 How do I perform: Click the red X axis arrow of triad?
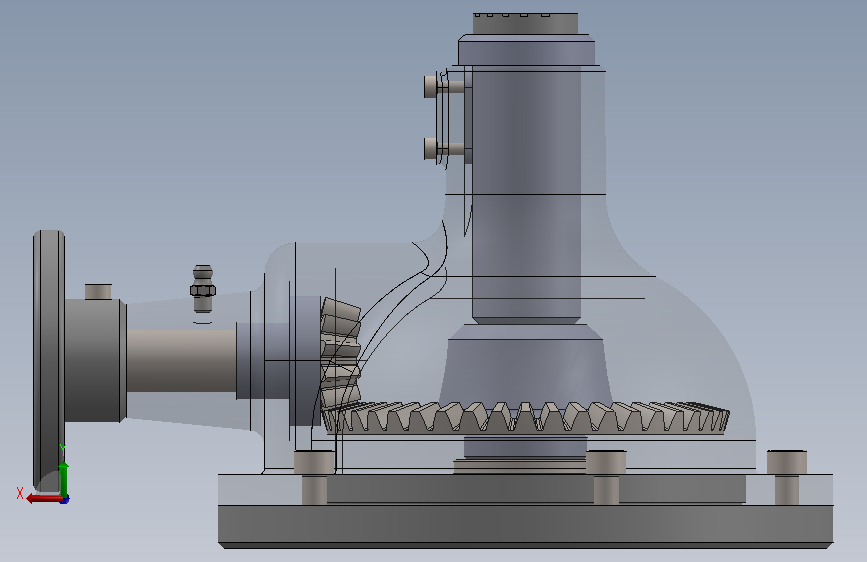[43, 499]
